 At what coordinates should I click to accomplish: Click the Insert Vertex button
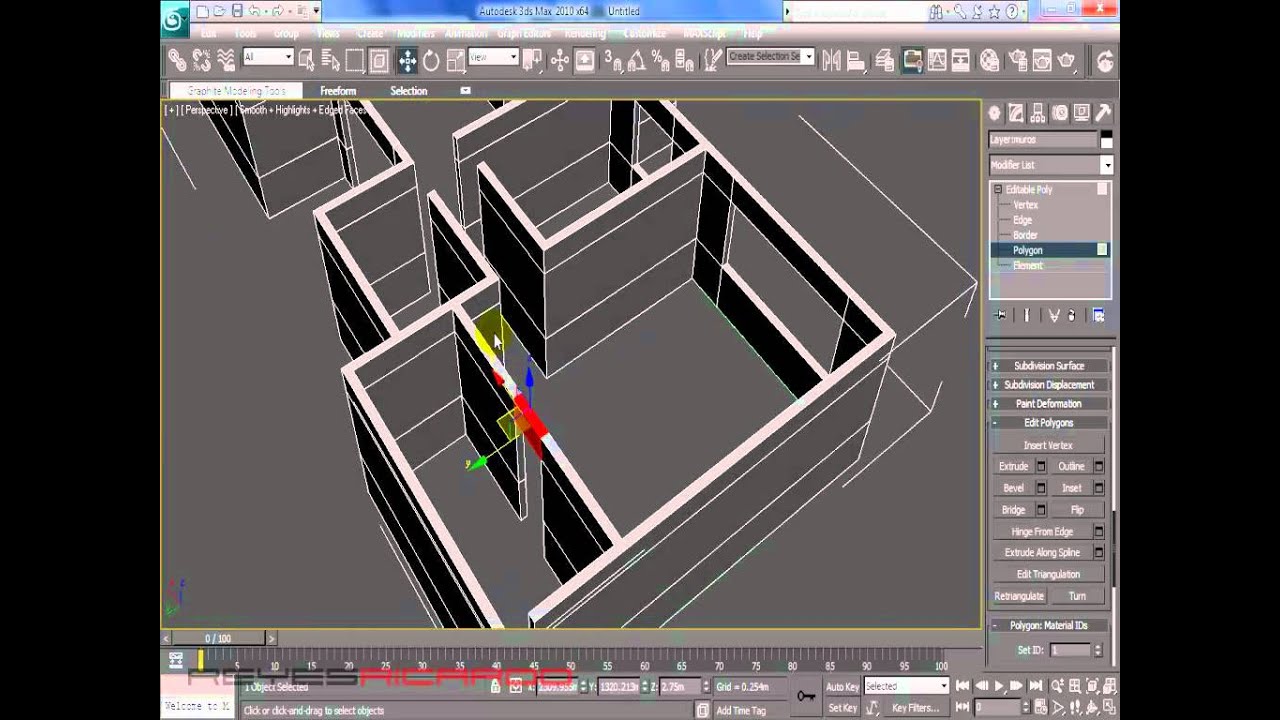click(1048, 445)
